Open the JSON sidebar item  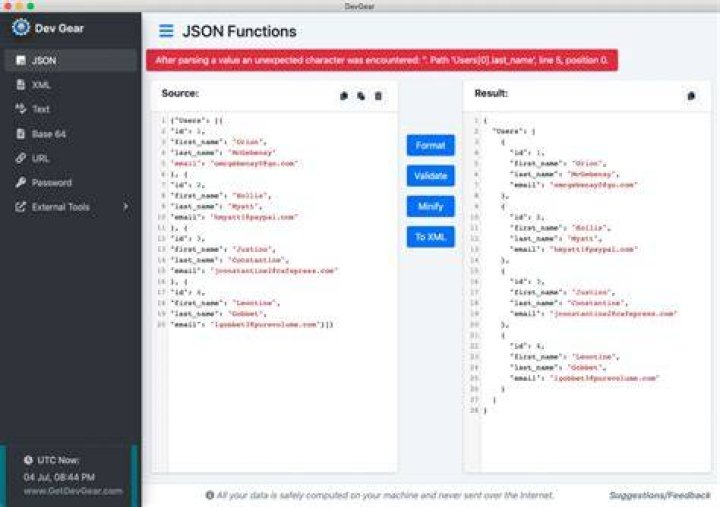point(71,60)
